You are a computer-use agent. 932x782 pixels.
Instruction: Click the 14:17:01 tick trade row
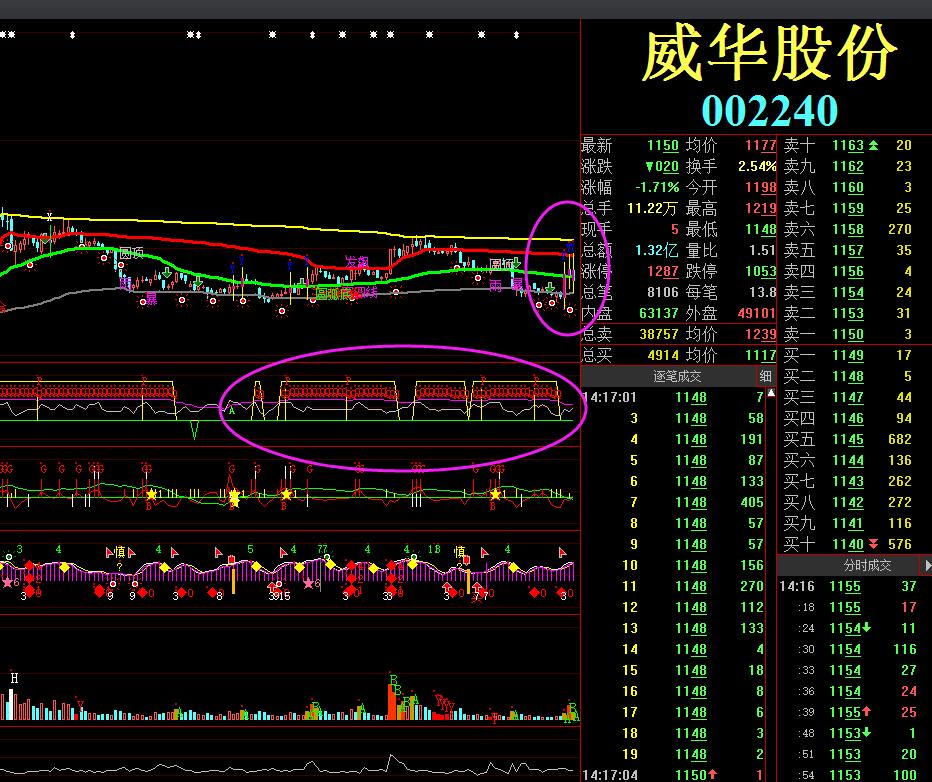pos(673,398)
